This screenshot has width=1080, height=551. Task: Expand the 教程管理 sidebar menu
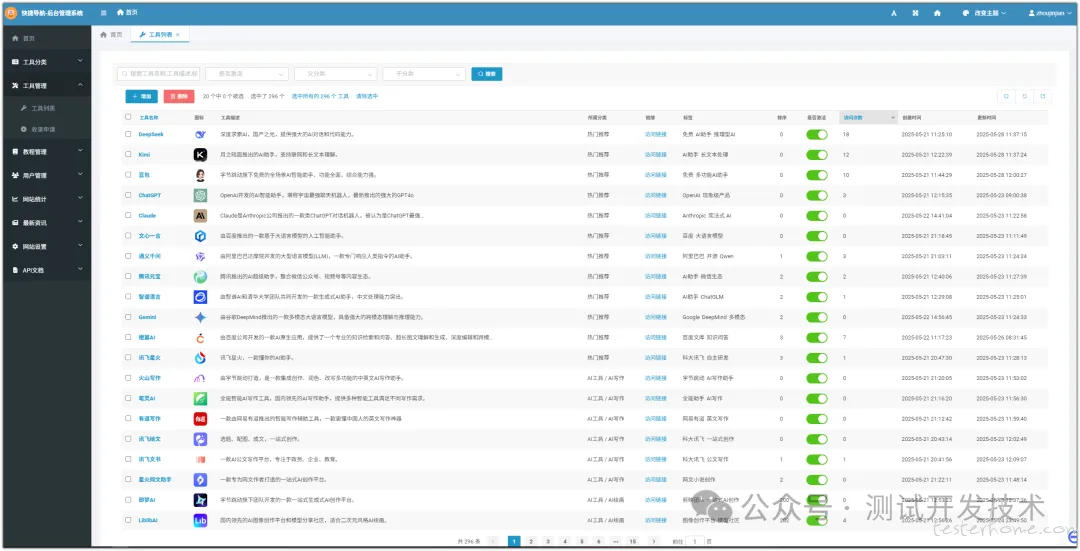click(47, 152)
